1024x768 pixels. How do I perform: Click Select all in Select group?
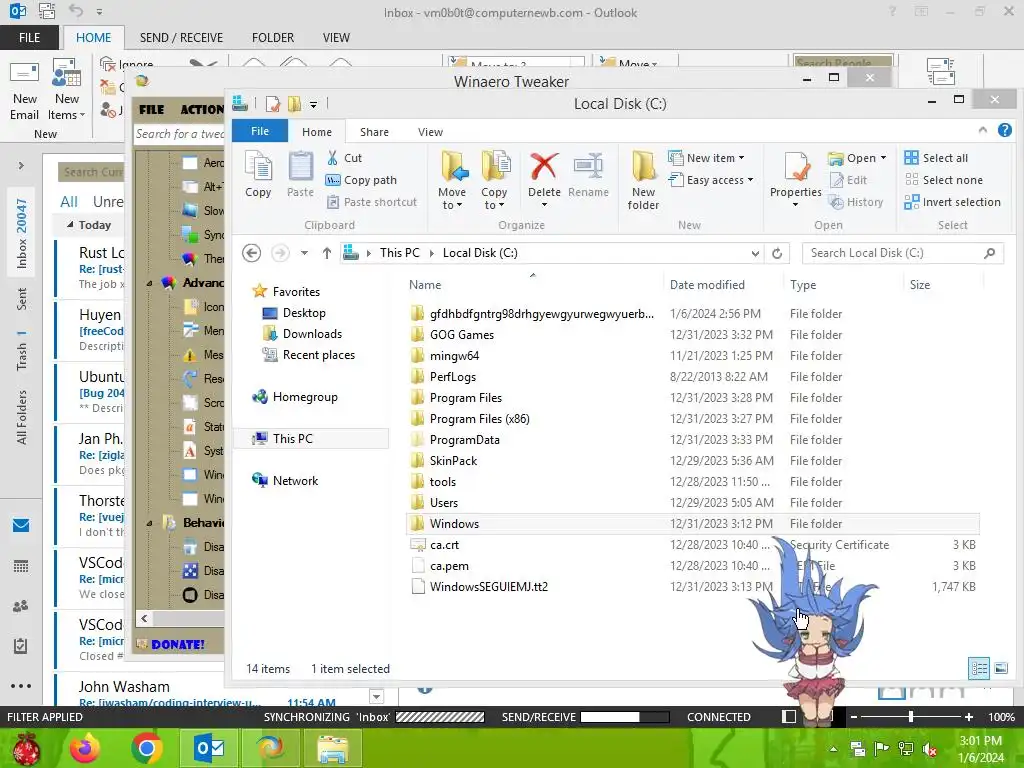coord(936,158)
